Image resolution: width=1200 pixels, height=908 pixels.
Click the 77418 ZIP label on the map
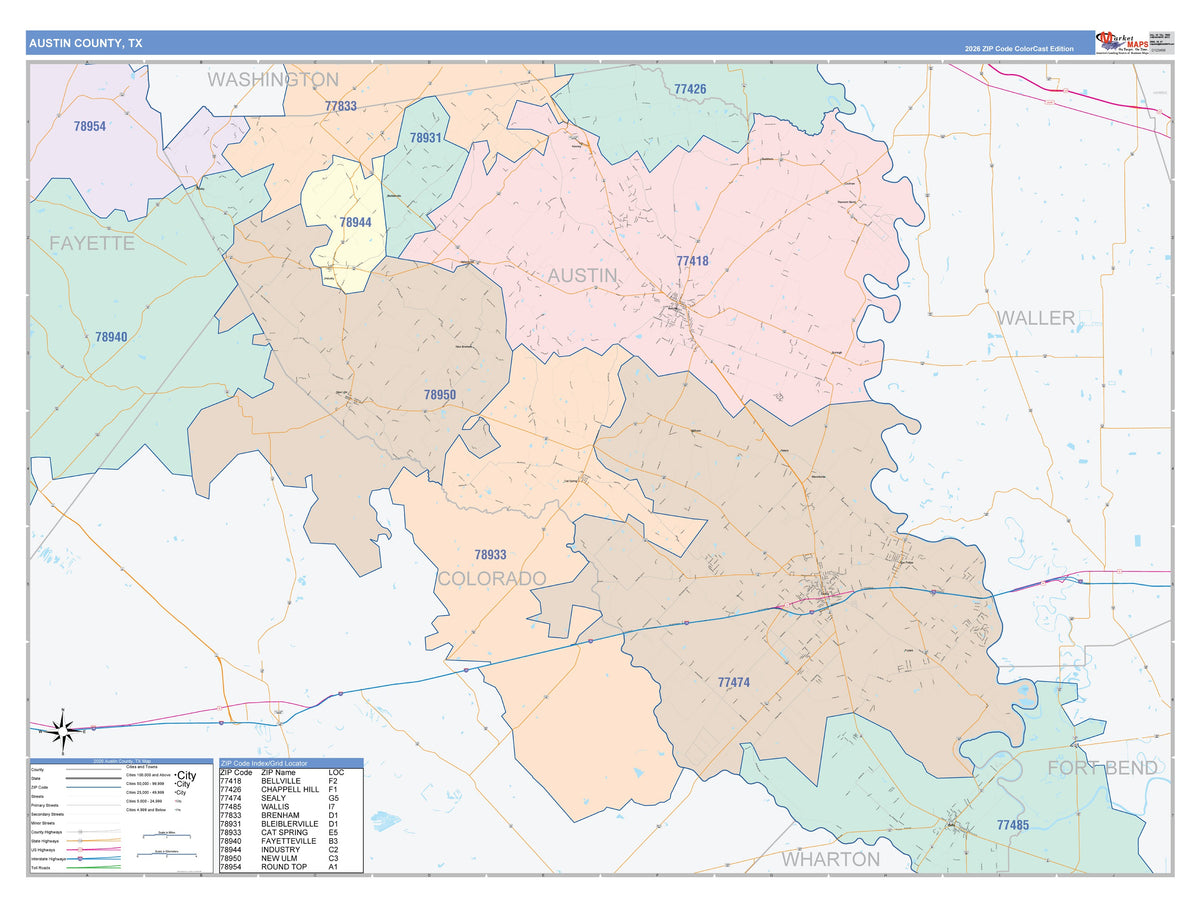click(692, 261)
